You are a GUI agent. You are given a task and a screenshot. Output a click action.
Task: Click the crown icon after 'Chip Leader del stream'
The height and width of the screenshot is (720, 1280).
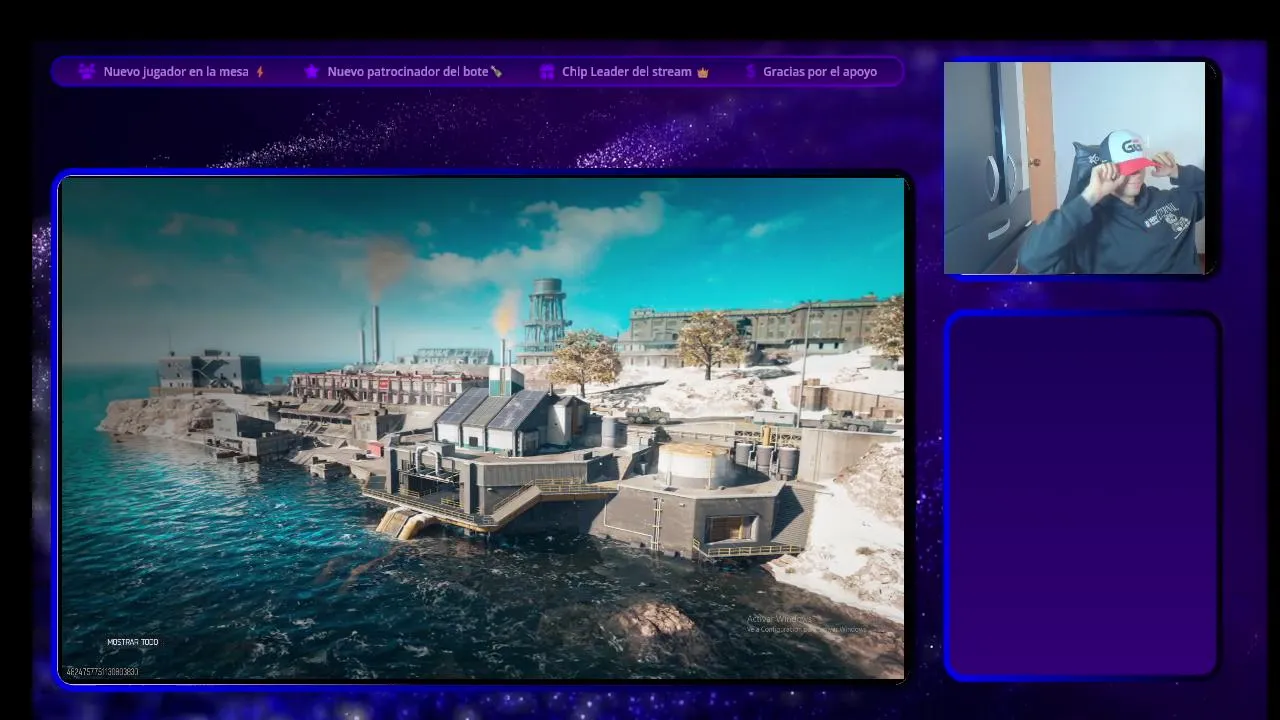click(x=702, y=72)
